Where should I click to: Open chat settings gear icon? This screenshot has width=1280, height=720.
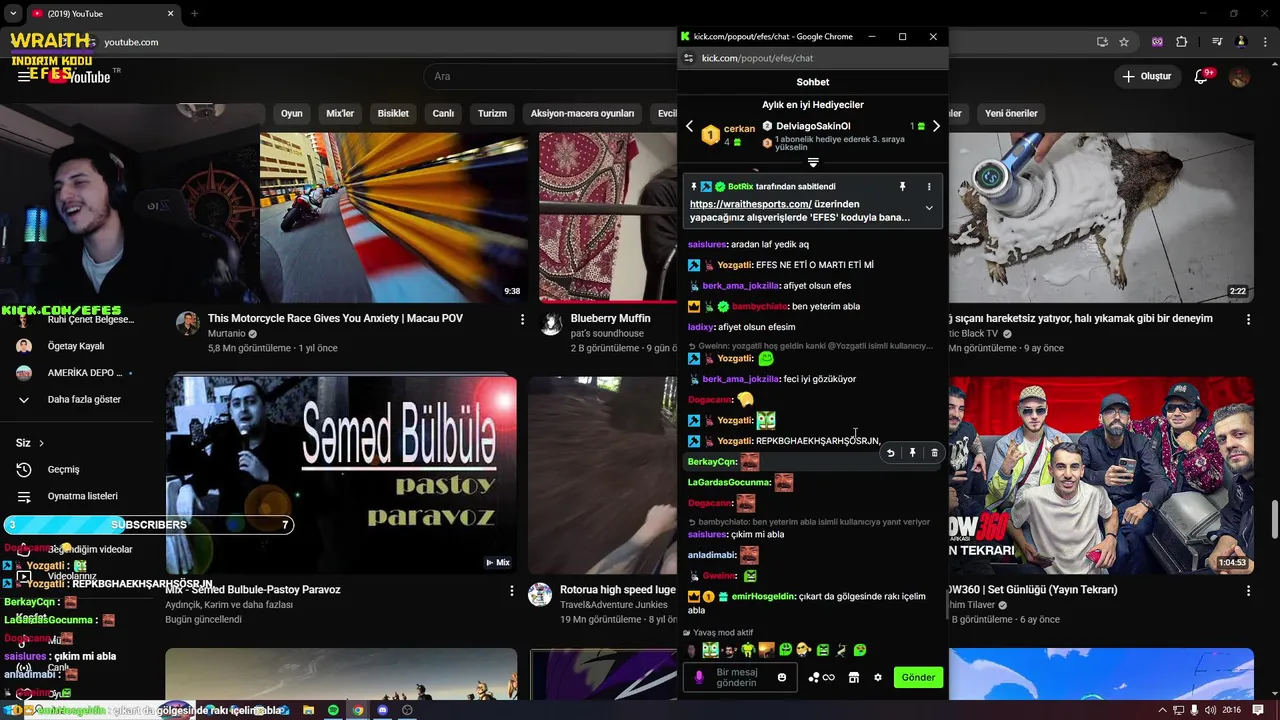click(878, 677)
